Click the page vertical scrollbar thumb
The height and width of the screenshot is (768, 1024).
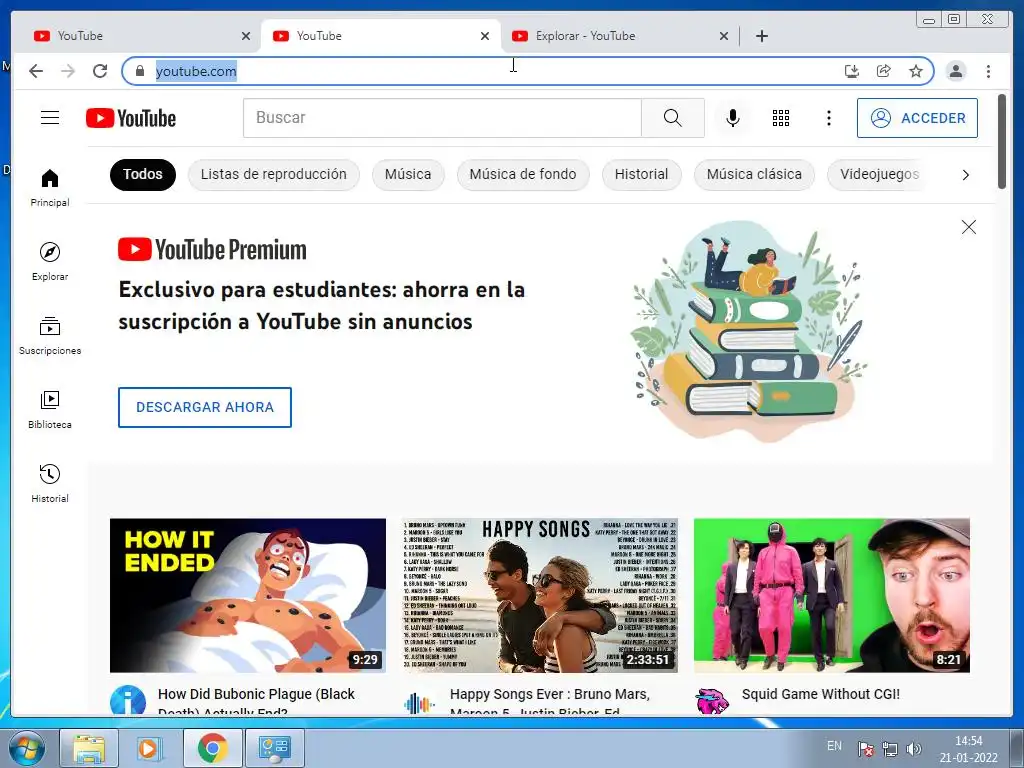(x=1002, y=142)
